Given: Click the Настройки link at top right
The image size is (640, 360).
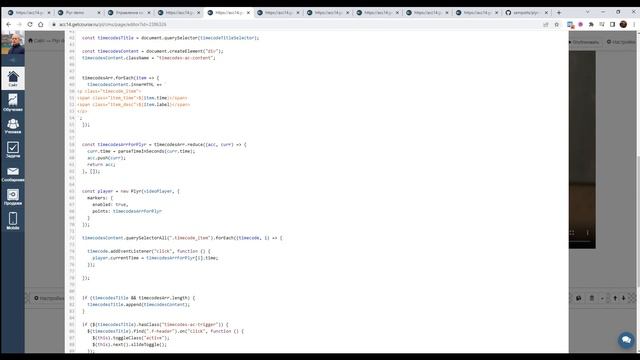Looking at the screenshot, I should click(622, 42).
